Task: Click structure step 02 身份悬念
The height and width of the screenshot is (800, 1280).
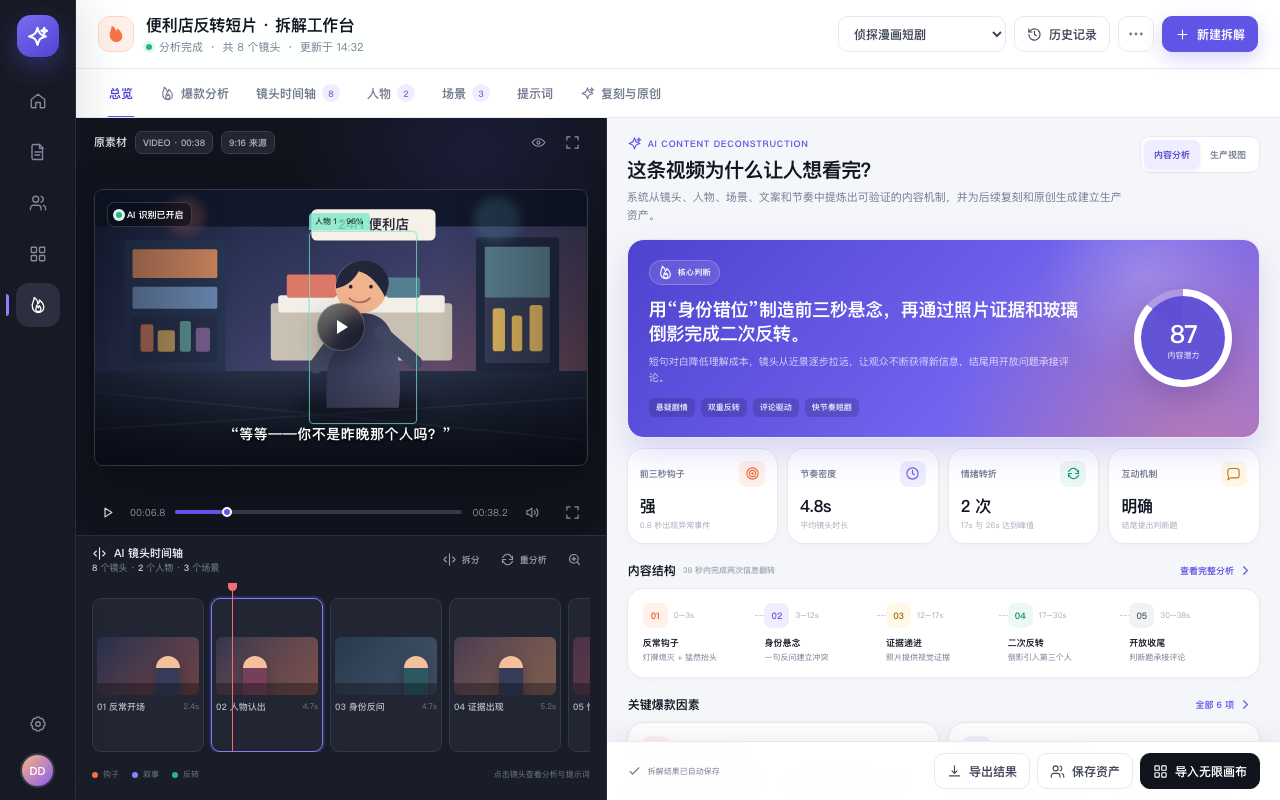Action: pyautogui.click(x=816, y=634)
